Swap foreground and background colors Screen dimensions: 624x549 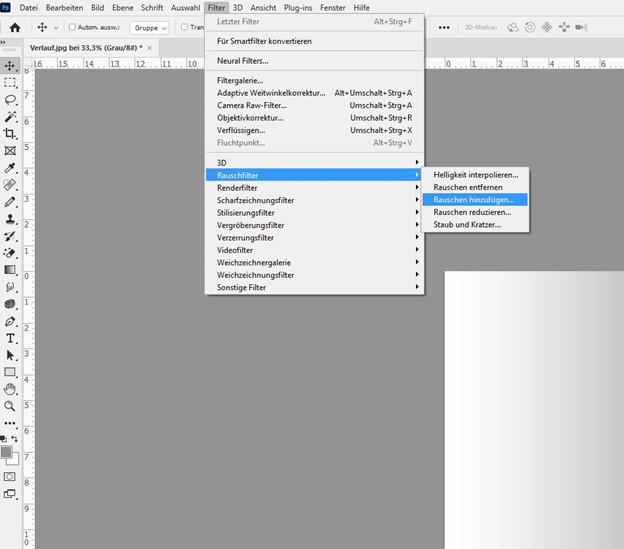[15, 439]
